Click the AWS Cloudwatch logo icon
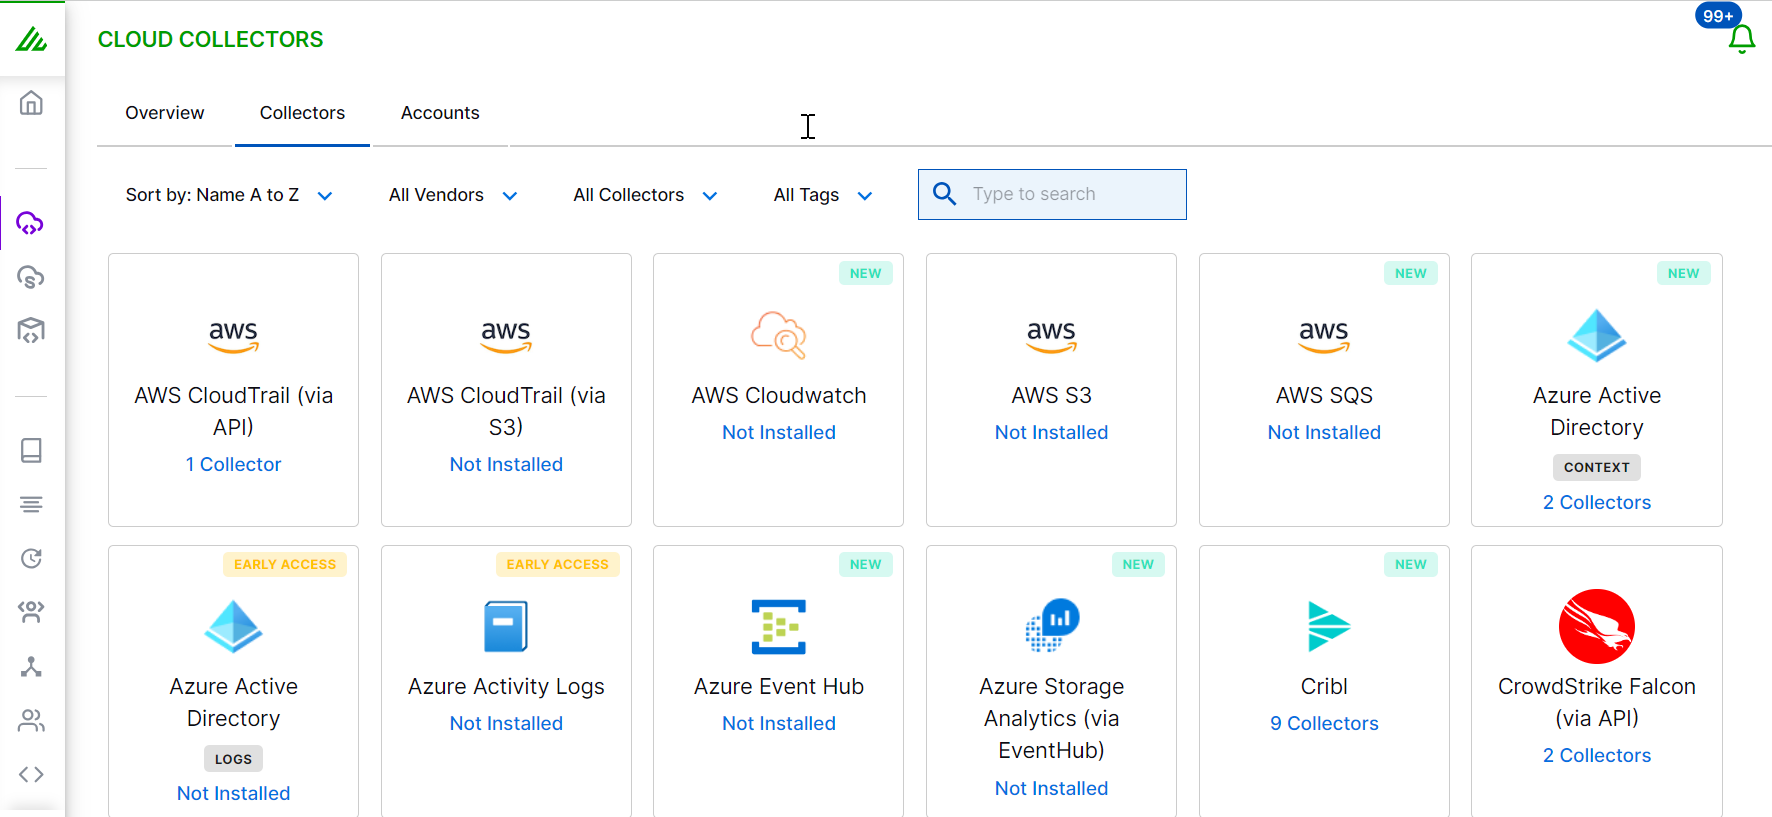Image resolution: width=1772 pixels, height=817 pixels. click(x=779, y=335)
